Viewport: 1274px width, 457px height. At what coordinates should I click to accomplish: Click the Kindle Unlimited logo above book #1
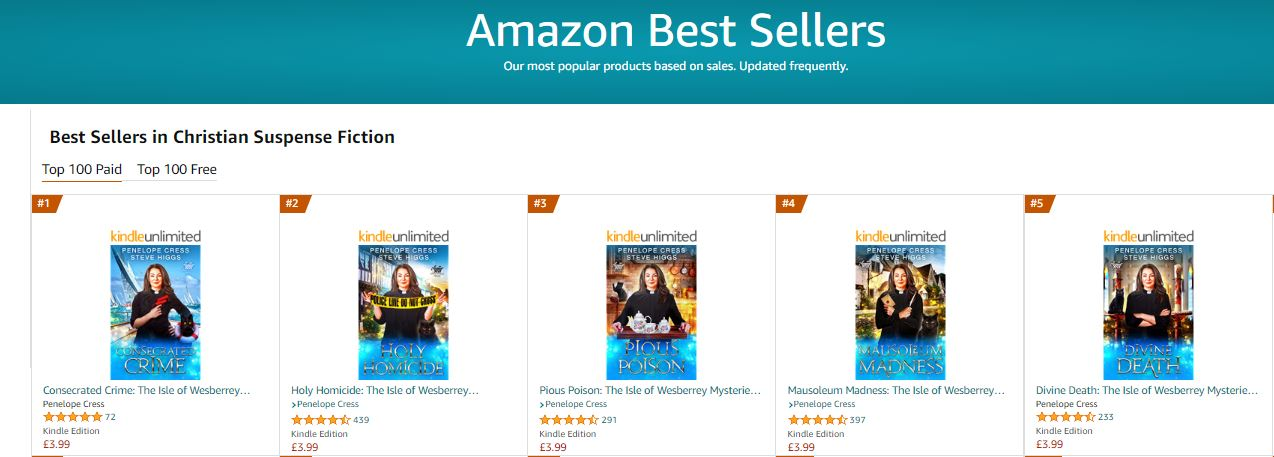pos(155,236)
